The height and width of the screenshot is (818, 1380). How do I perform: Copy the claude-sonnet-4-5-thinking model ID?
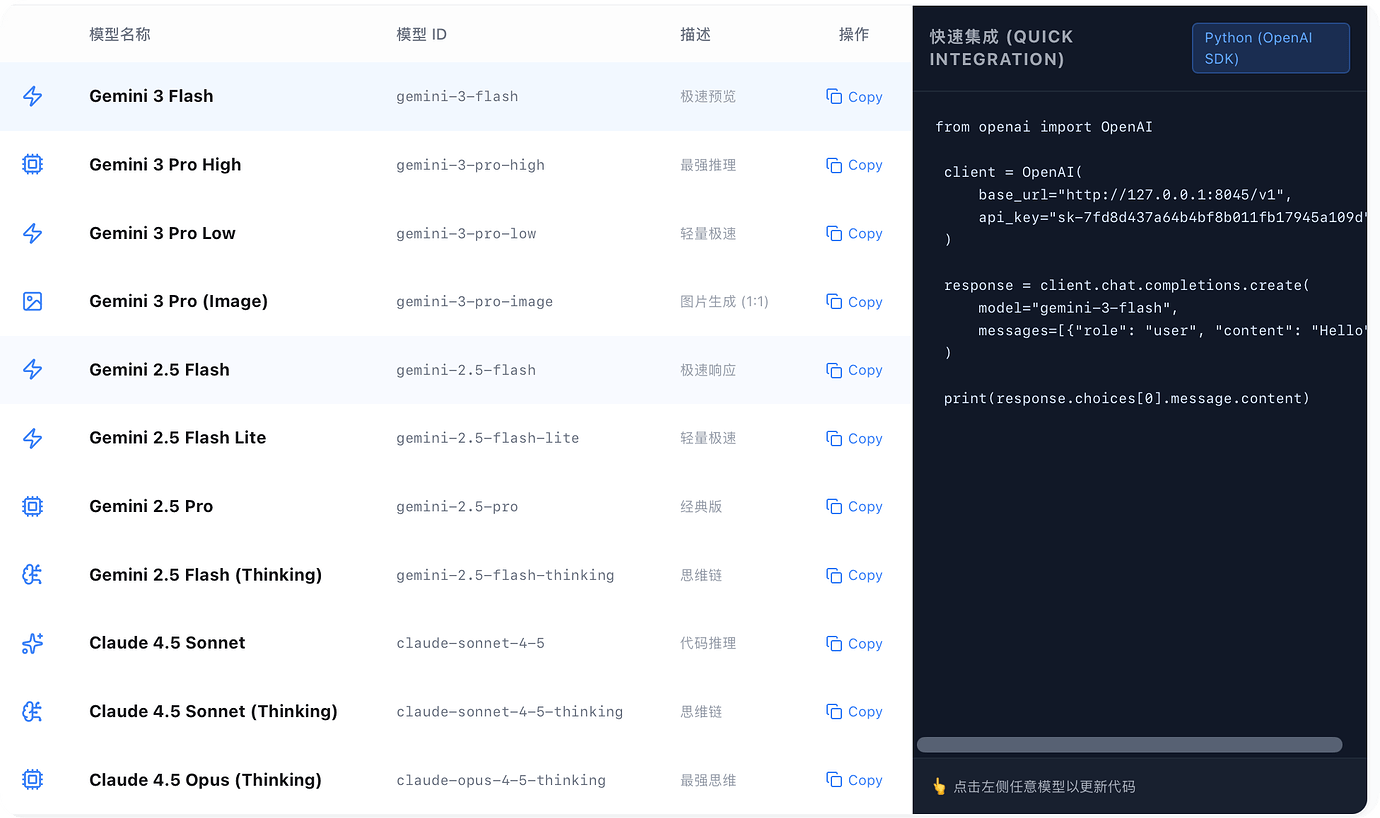854,712
